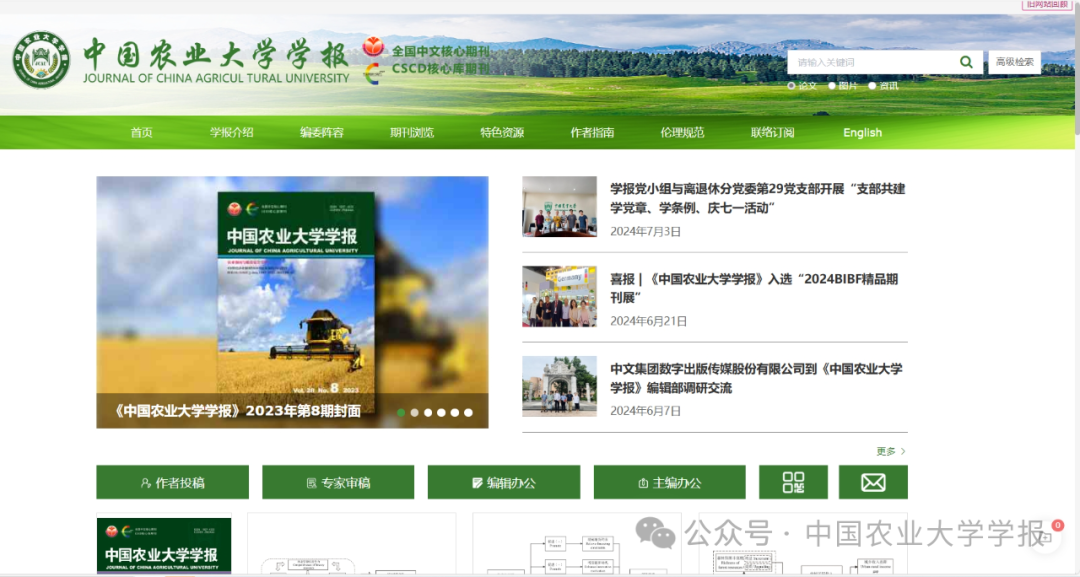The image size is (1080, 577).
Task: Open the 编委阵容 nav item
Action: pos(322,132)
